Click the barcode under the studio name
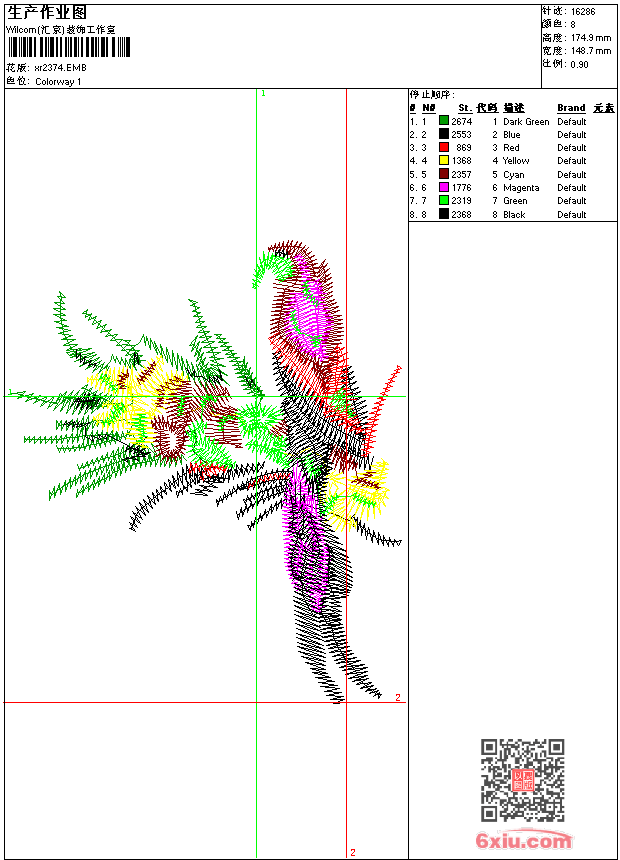 69,47
